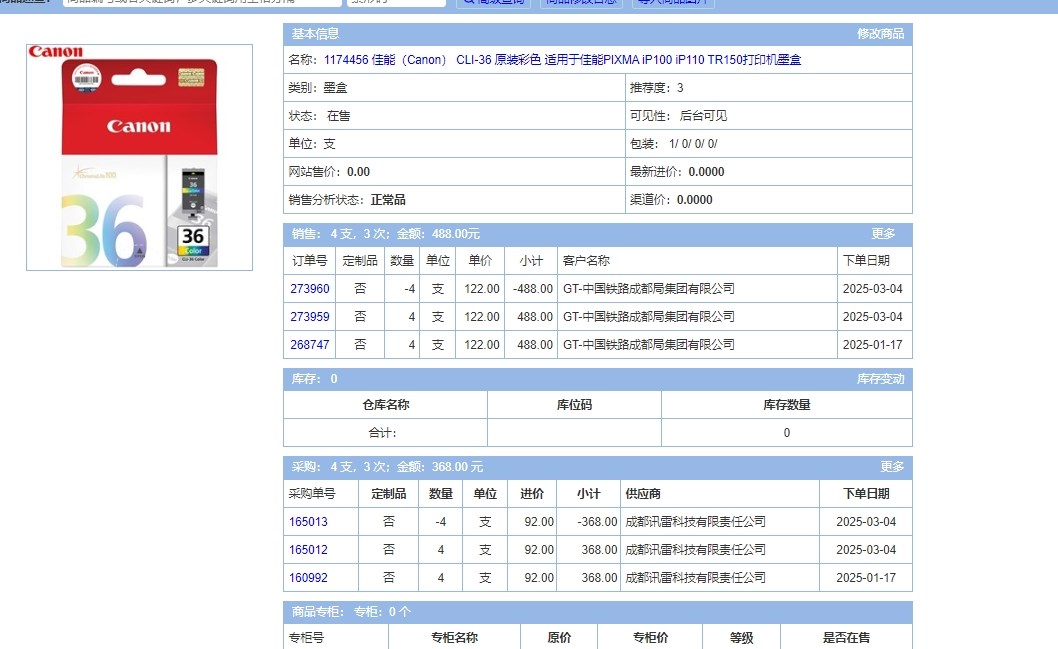Click the 专柜价 column header

pyautogui.click(x=650, y=638)
